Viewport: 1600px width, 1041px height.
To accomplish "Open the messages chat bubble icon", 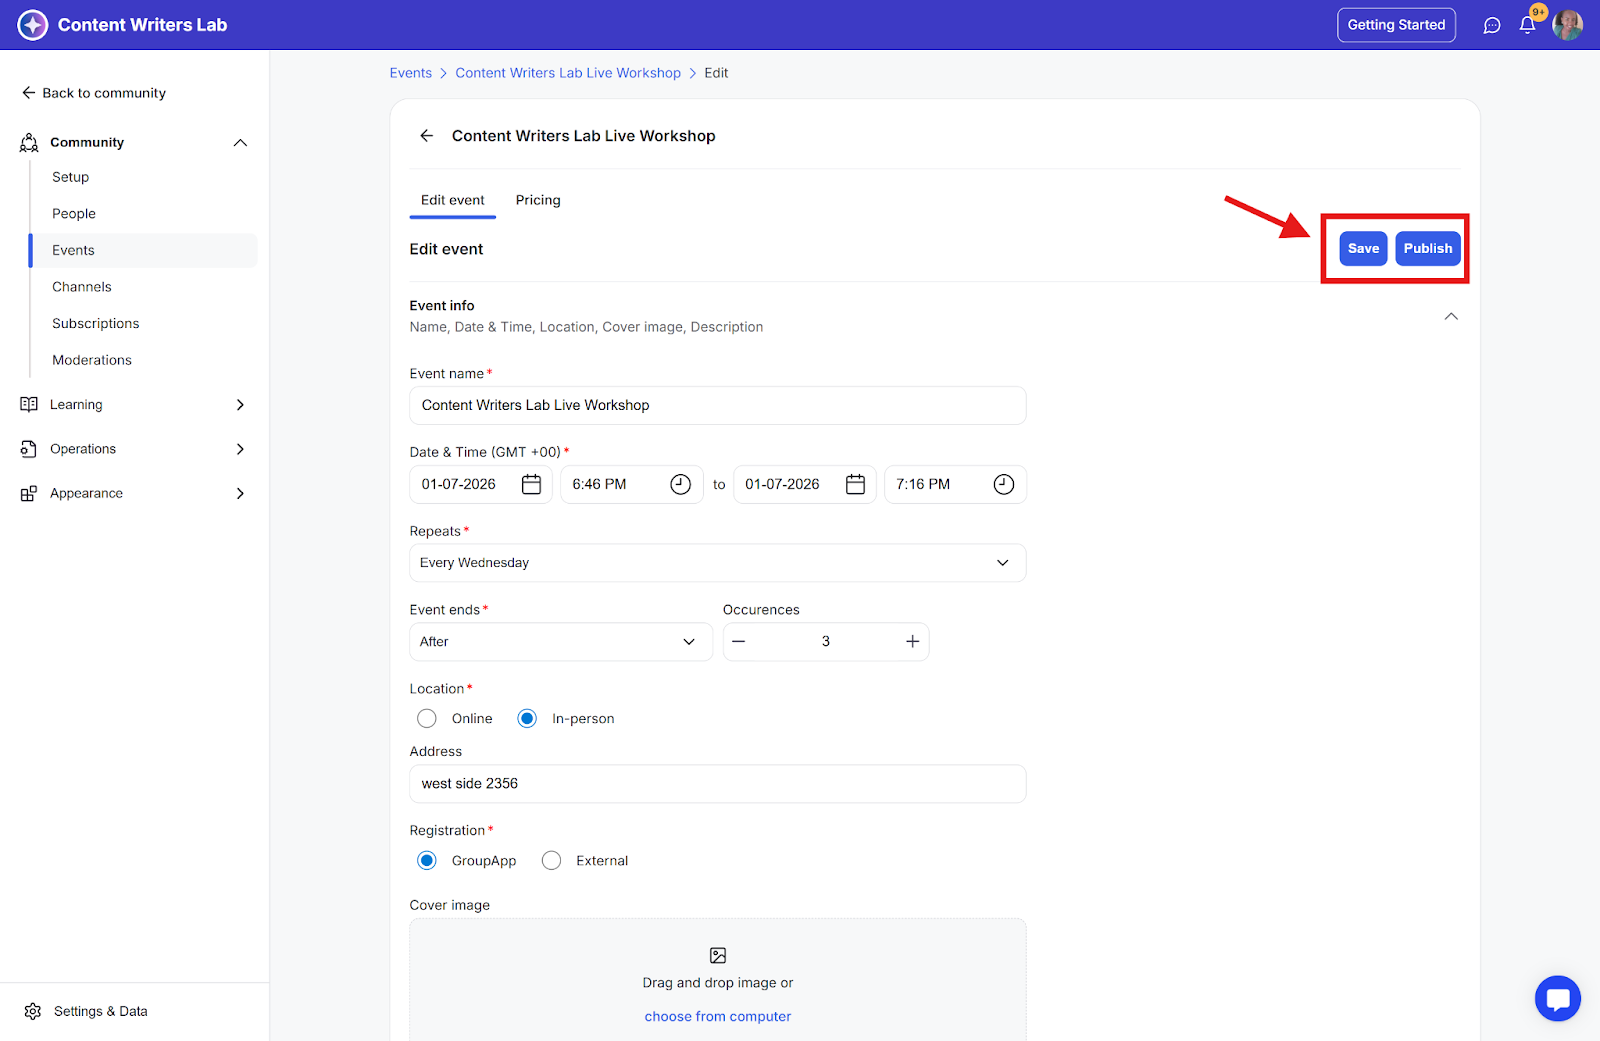I will 1492,26.
